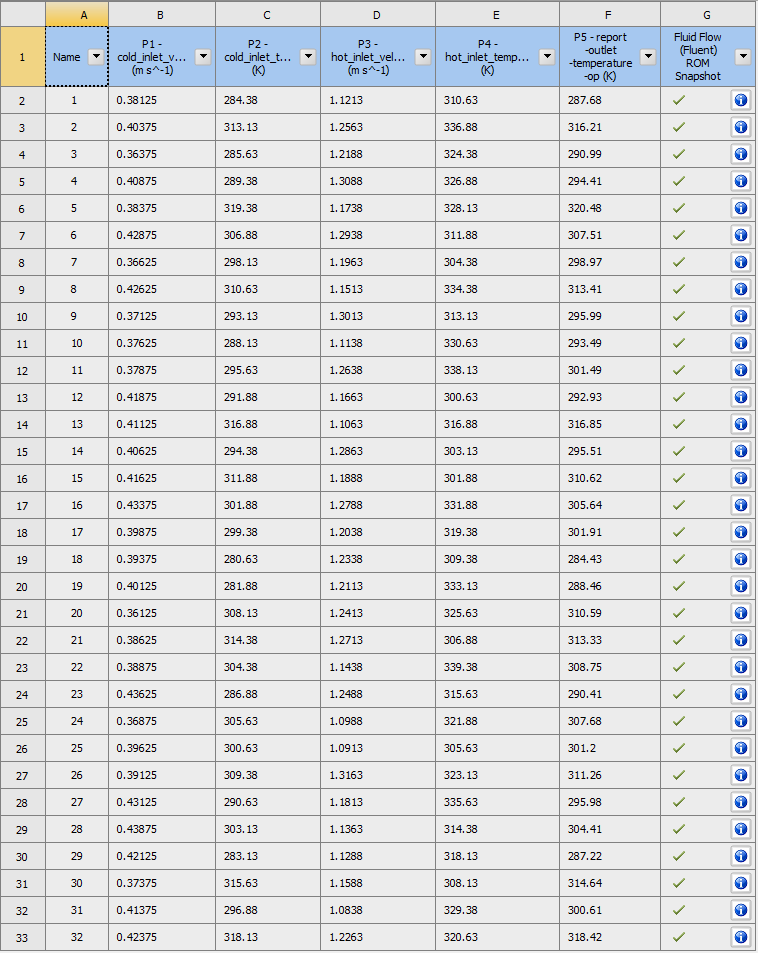758x953 pixels.
Task: Click the info icon for snapshot 1
Action: click(x=740, y=100)
